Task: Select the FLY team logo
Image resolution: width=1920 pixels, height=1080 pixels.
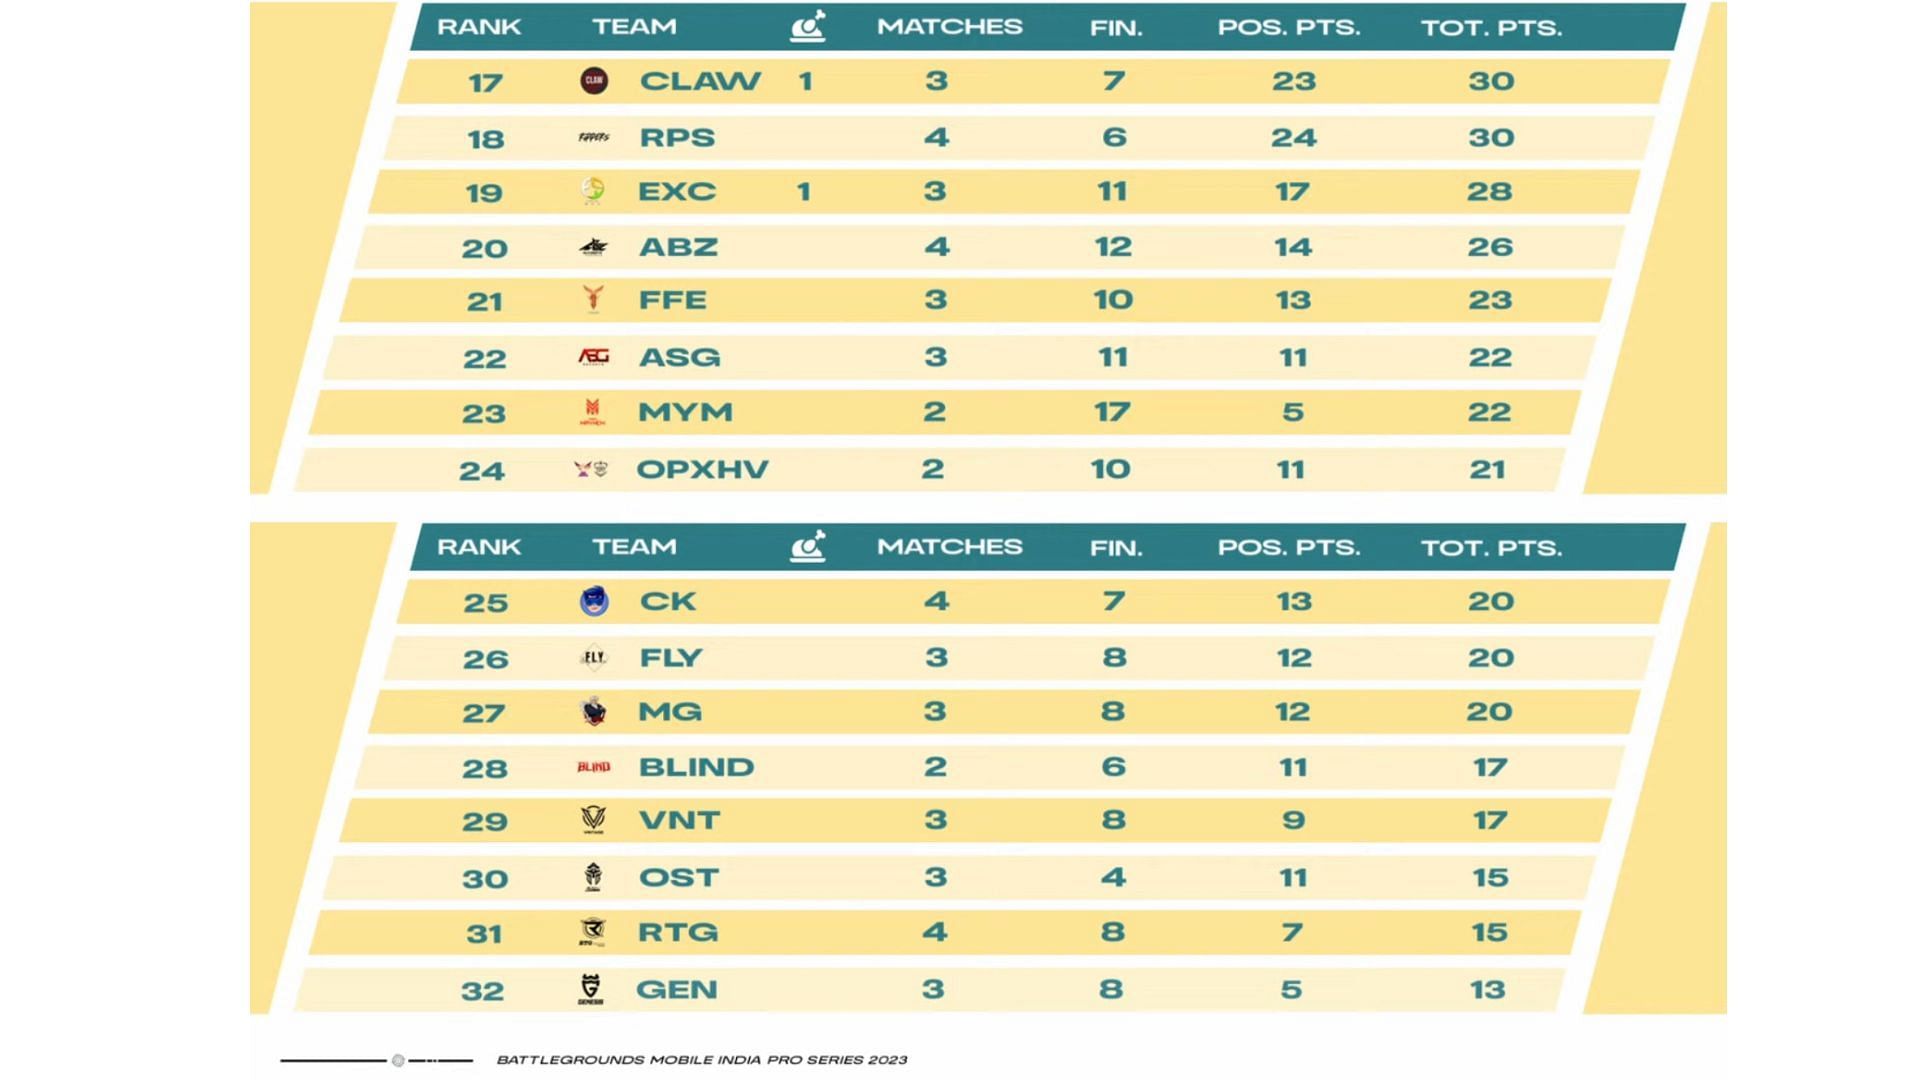Action: [594, 657]
